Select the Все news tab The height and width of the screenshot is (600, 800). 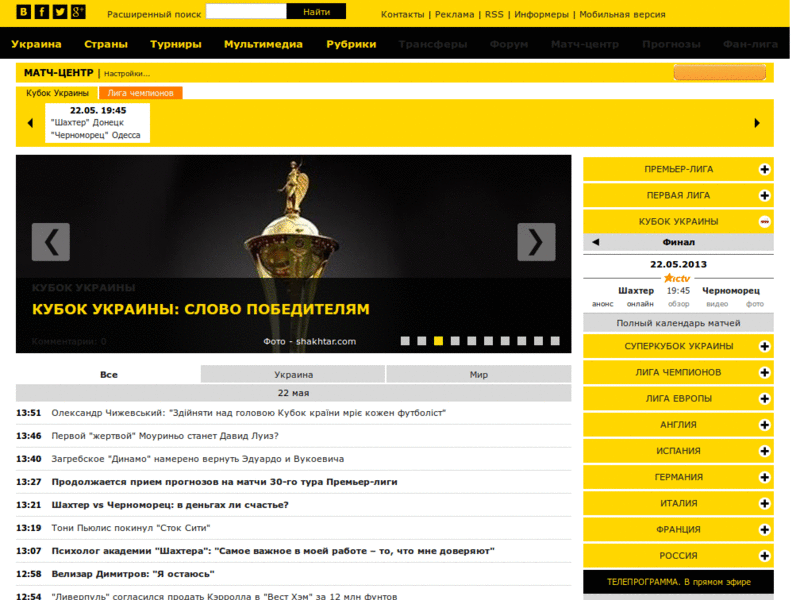coord(108,374)
